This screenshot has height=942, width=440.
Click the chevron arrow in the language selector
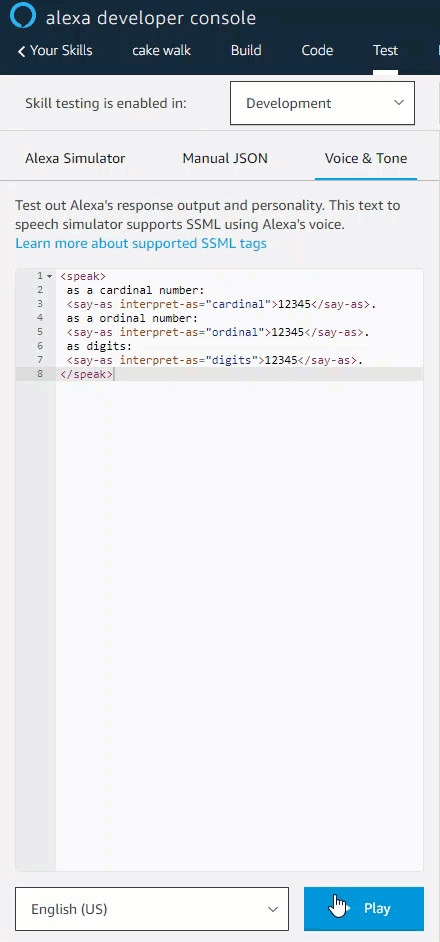273,909
